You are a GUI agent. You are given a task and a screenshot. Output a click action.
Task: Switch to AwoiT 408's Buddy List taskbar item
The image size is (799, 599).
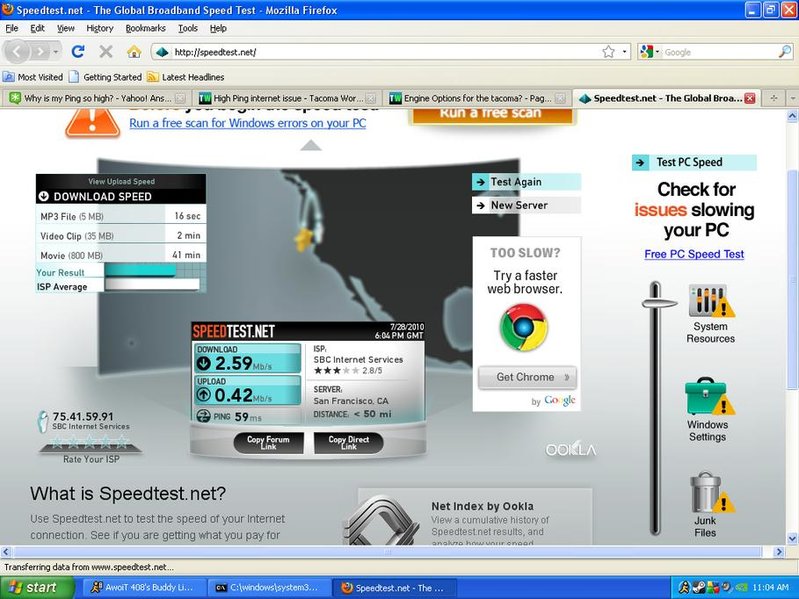click(x=143, y=587)
